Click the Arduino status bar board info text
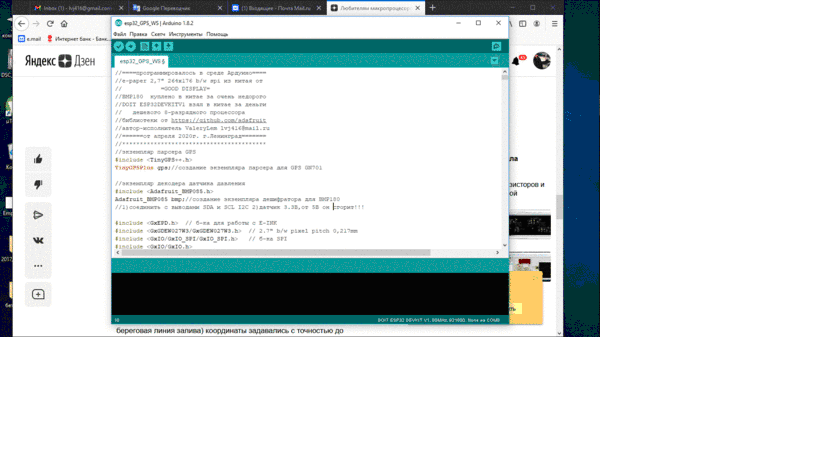 [438, 320]
